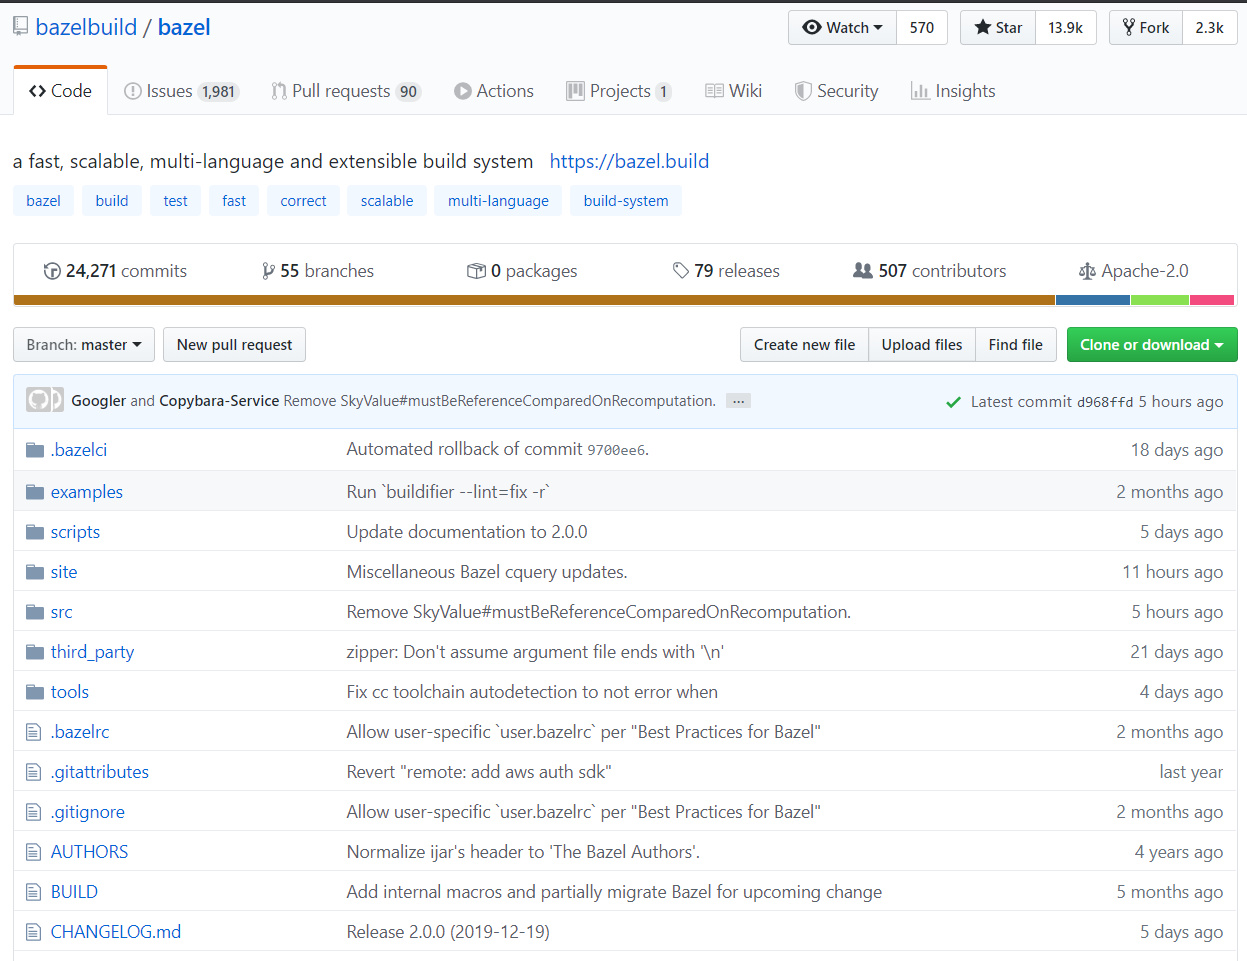Screen dimensions: 1247x961
Task: Select the Code tab
Action: [60, 91]
